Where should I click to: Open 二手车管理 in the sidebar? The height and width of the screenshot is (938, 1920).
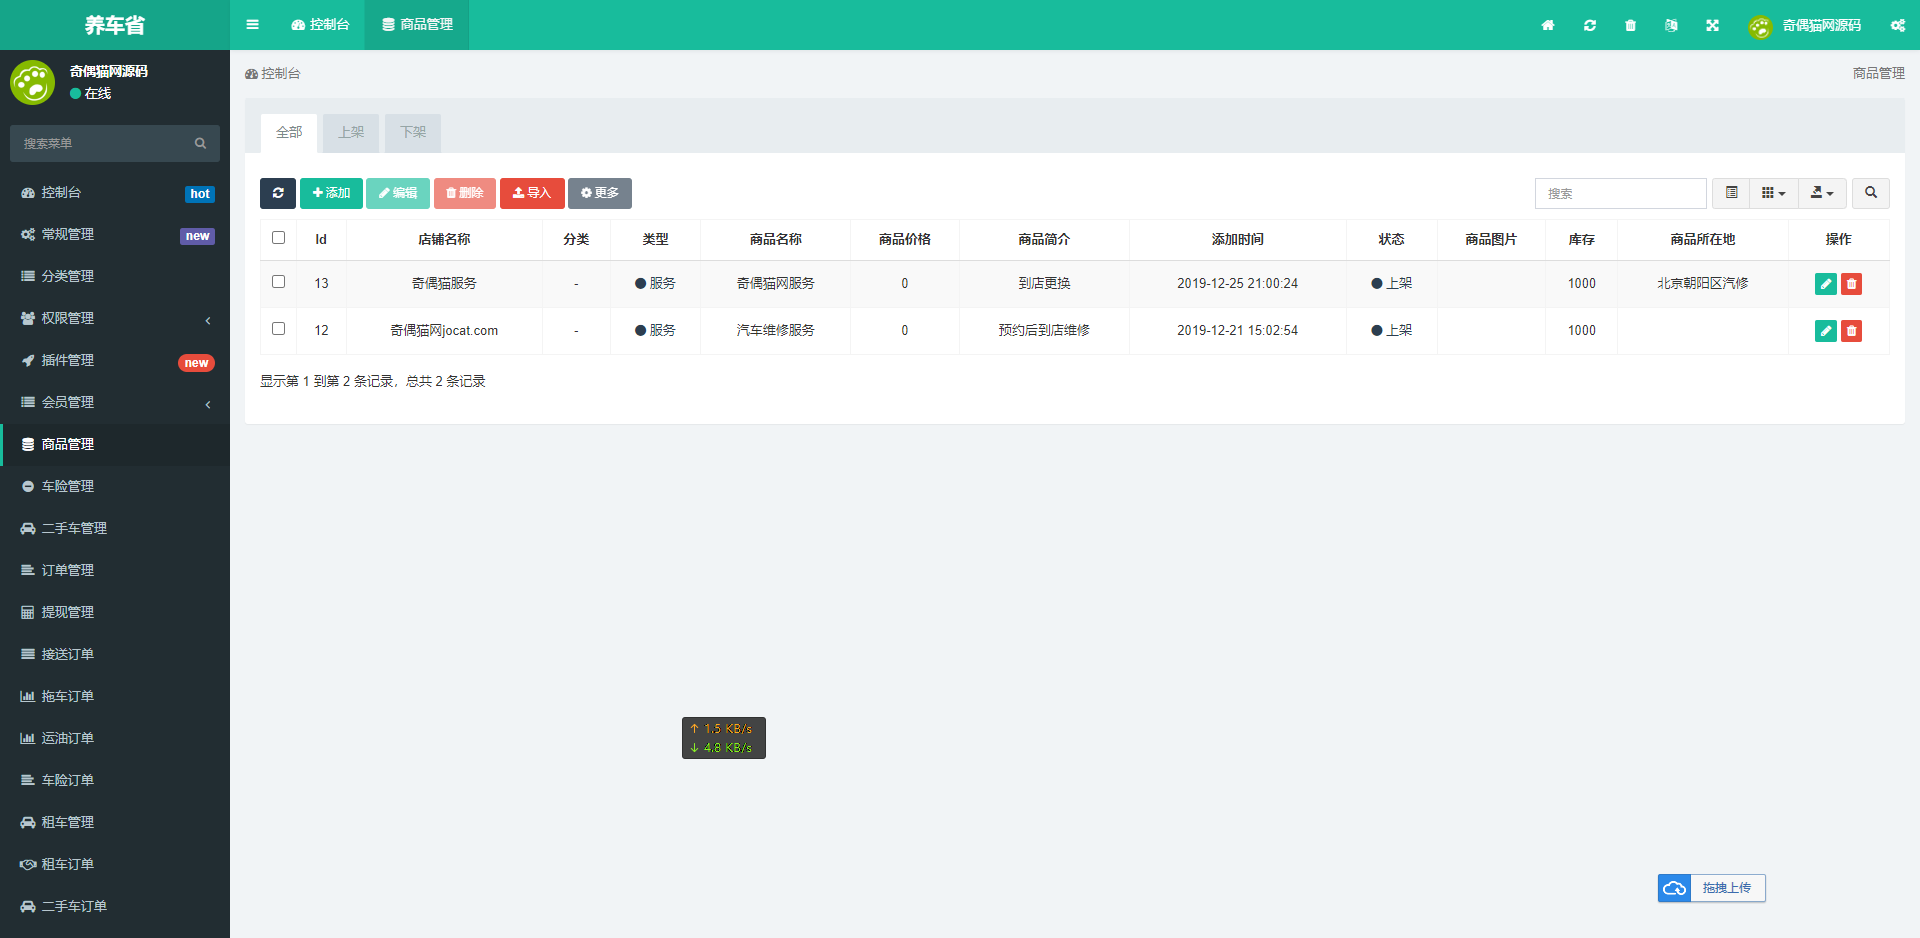click(115, 528)
